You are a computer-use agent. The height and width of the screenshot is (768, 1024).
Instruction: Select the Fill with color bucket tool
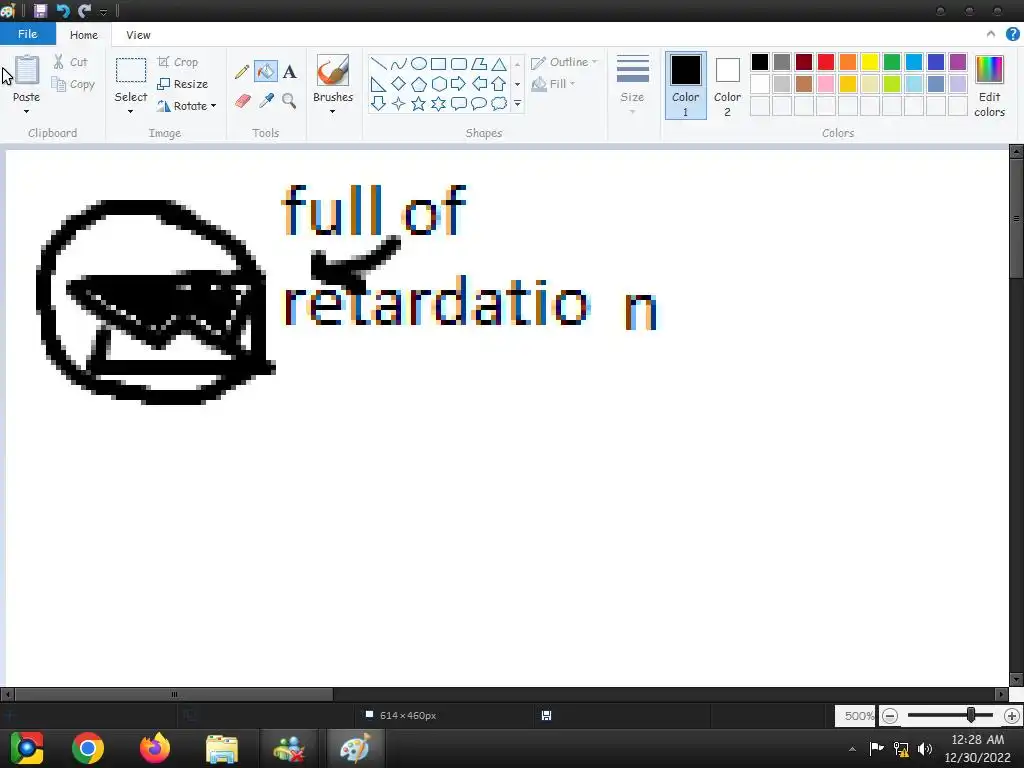tap(266, 71)
